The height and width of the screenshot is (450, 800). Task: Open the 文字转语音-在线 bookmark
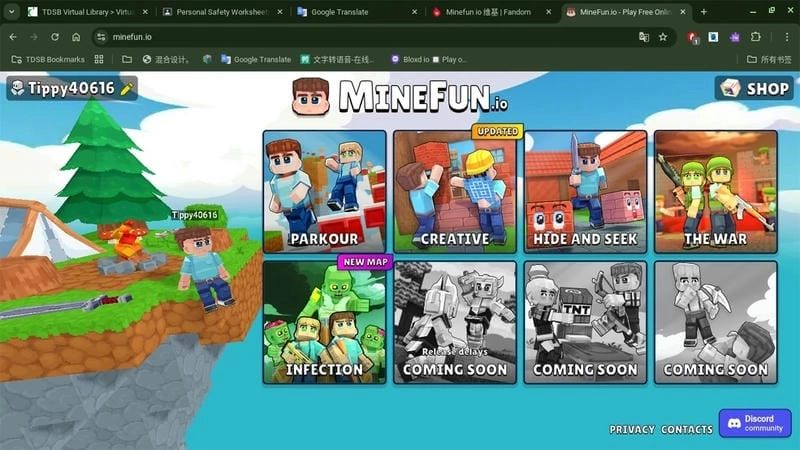pyautogui.click(x=337, y=59)
